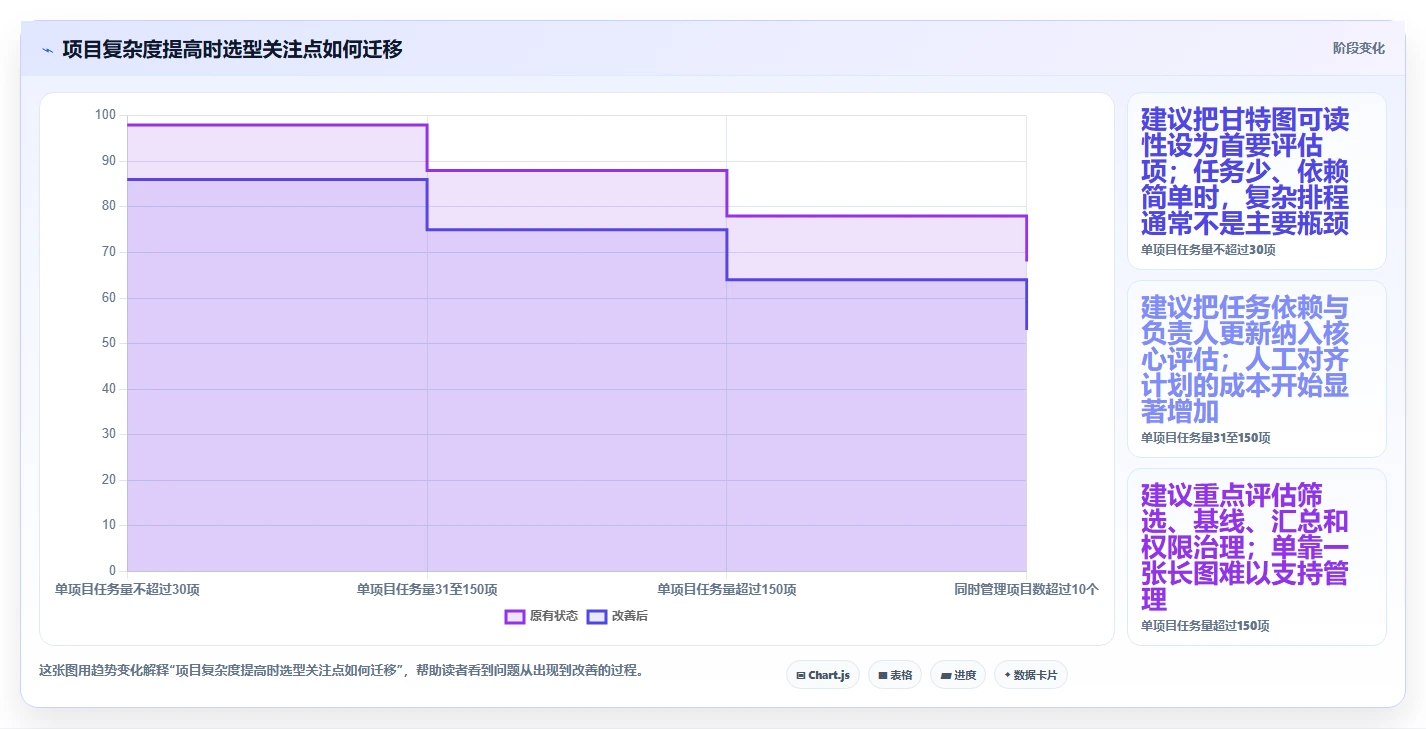Open the card about 甘特图可读性 recommendation
The height and width of the screenshot is (729, 1426).
[x=1257, y=181]
